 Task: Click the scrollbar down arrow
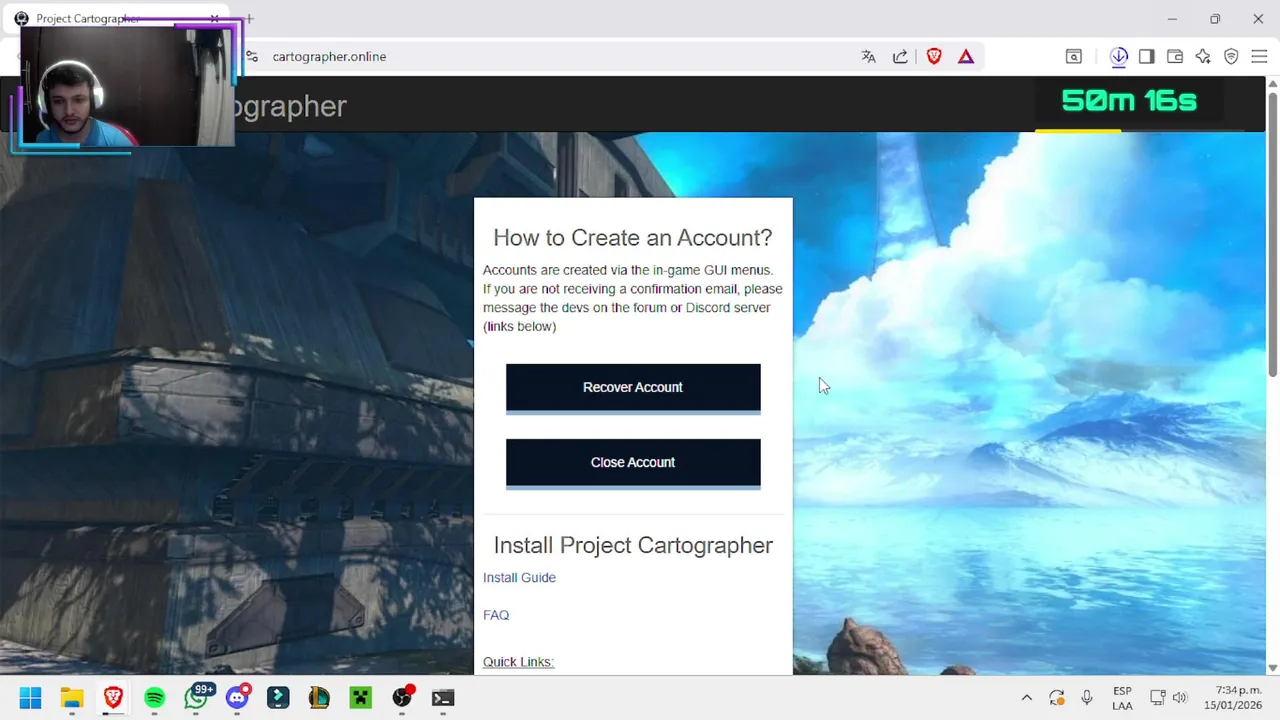click(1273, 667)
